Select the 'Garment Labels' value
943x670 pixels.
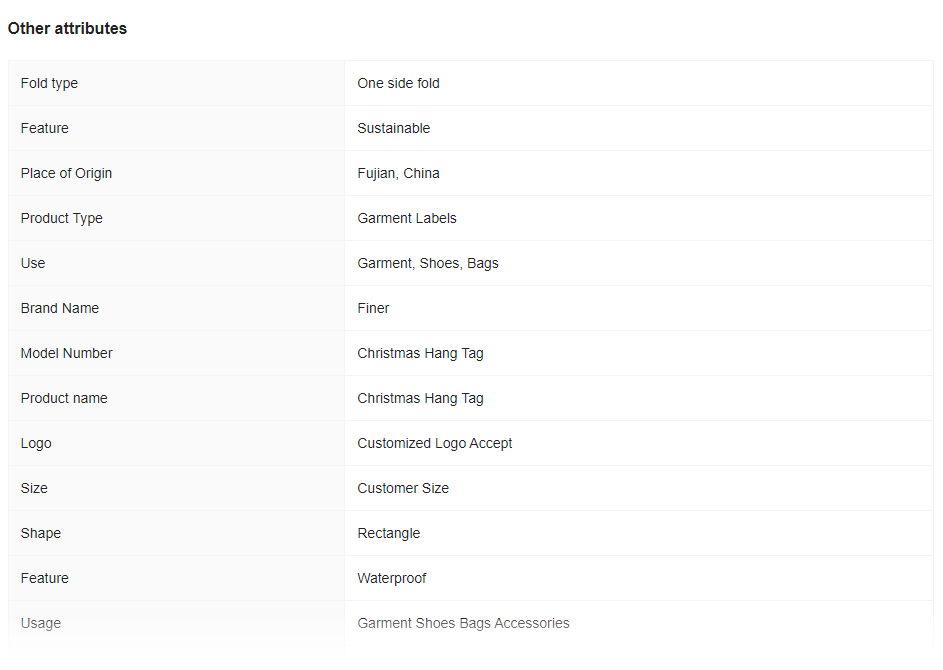(407, 218)
